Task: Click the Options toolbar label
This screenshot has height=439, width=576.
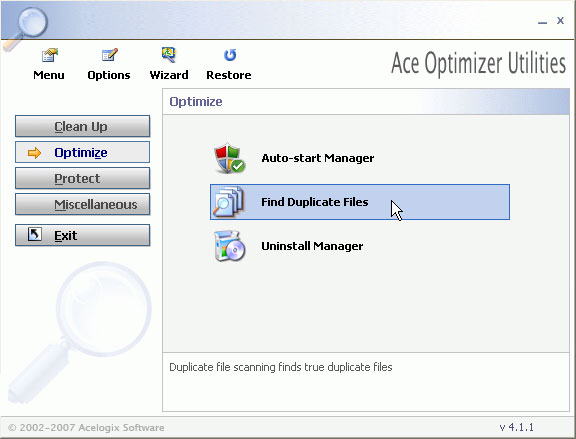Action: 109,75
